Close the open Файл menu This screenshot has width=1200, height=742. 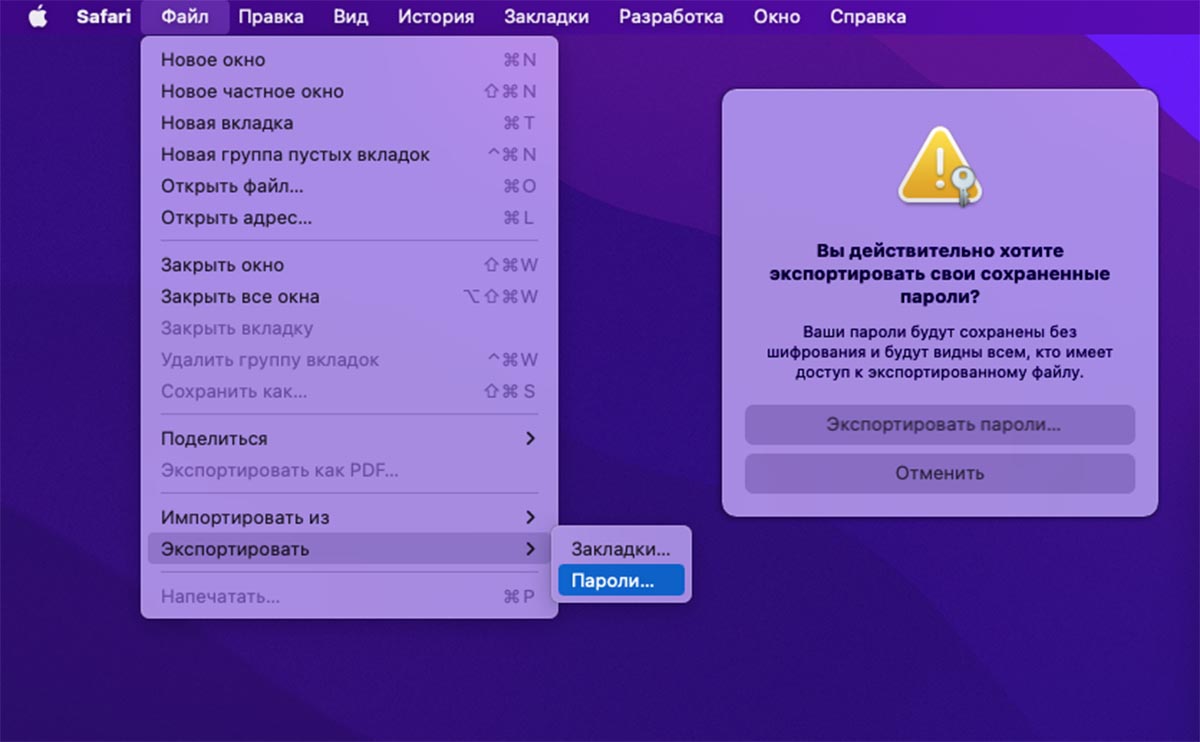184,17
